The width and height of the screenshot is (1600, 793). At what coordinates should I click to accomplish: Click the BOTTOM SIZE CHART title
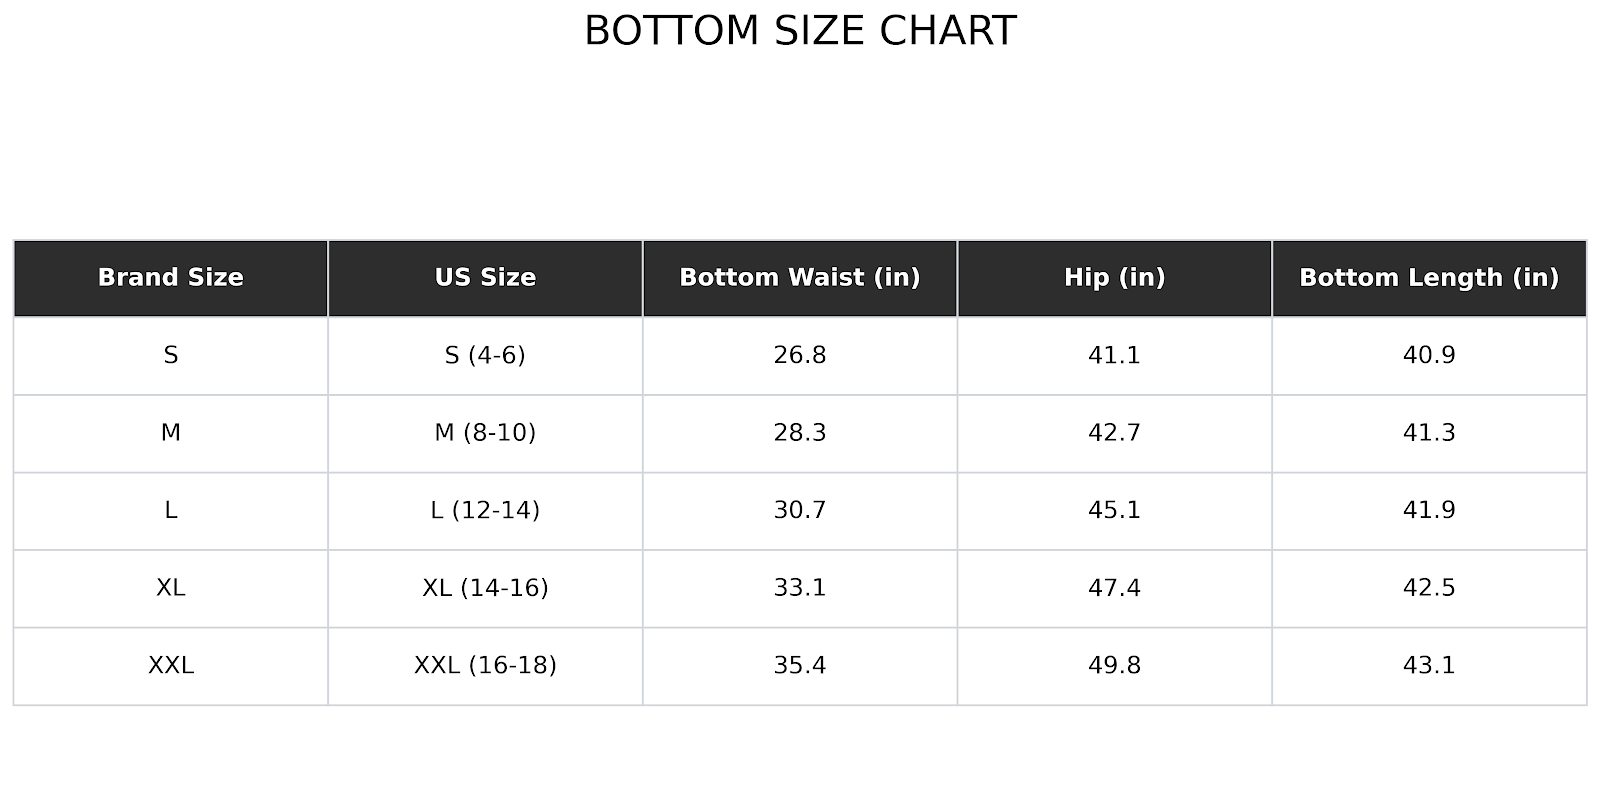tap(800, 31)
